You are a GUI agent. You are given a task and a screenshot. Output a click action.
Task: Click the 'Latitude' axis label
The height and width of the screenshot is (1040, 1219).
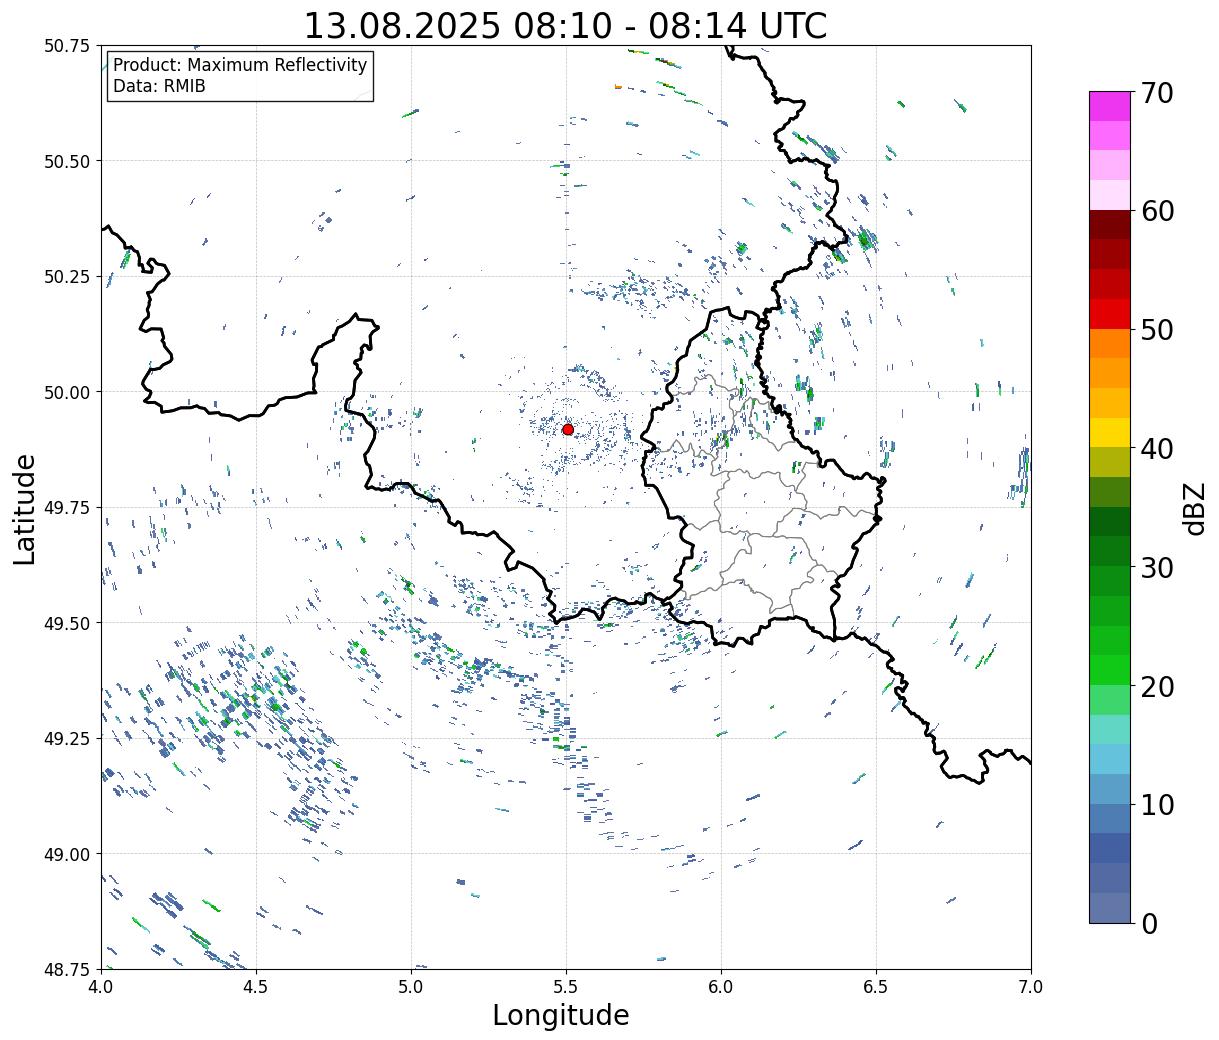click(25, 508)
